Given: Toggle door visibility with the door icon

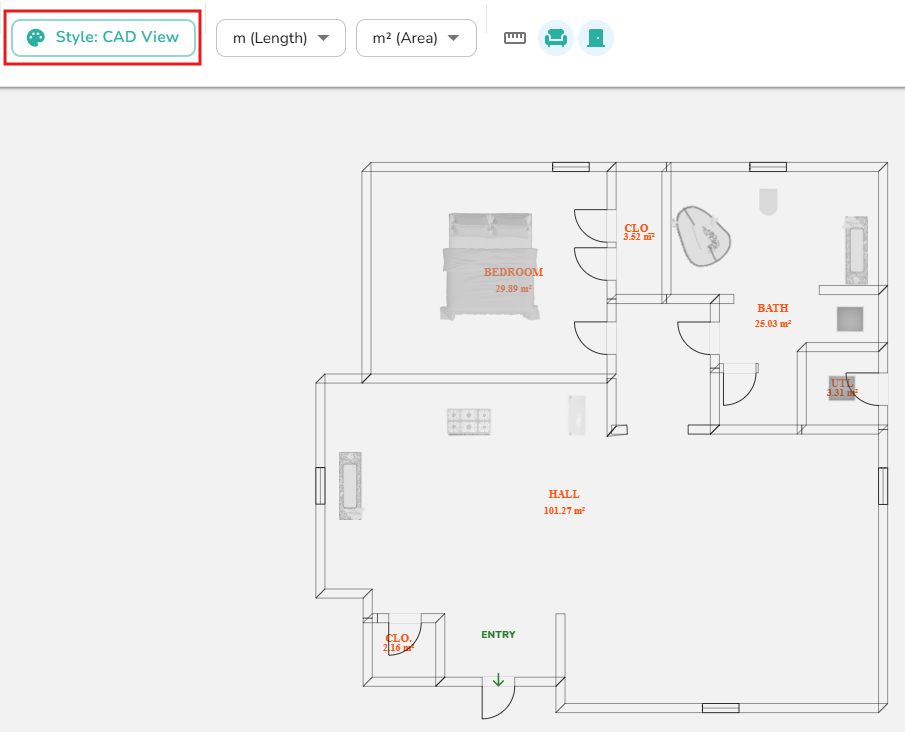Looking at the screenshot, I should 596,38.
